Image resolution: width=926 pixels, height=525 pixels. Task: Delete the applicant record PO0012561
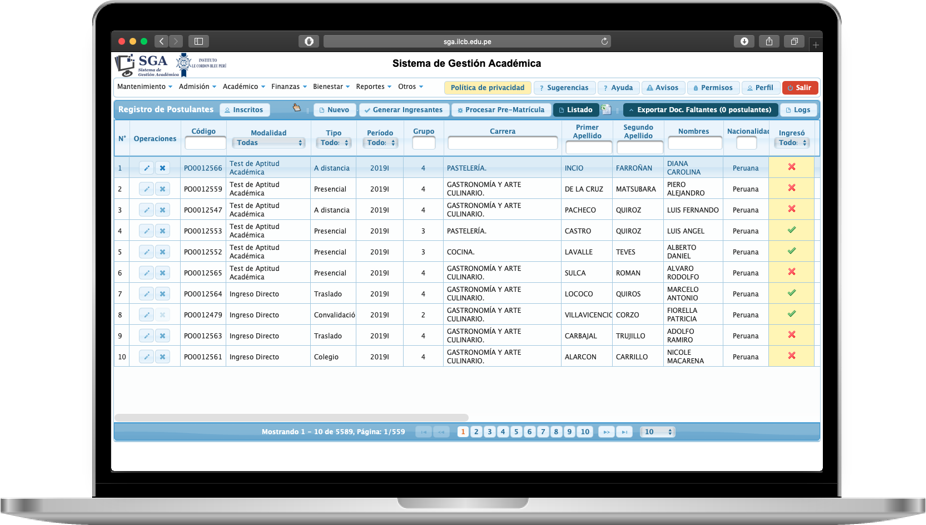162,357
